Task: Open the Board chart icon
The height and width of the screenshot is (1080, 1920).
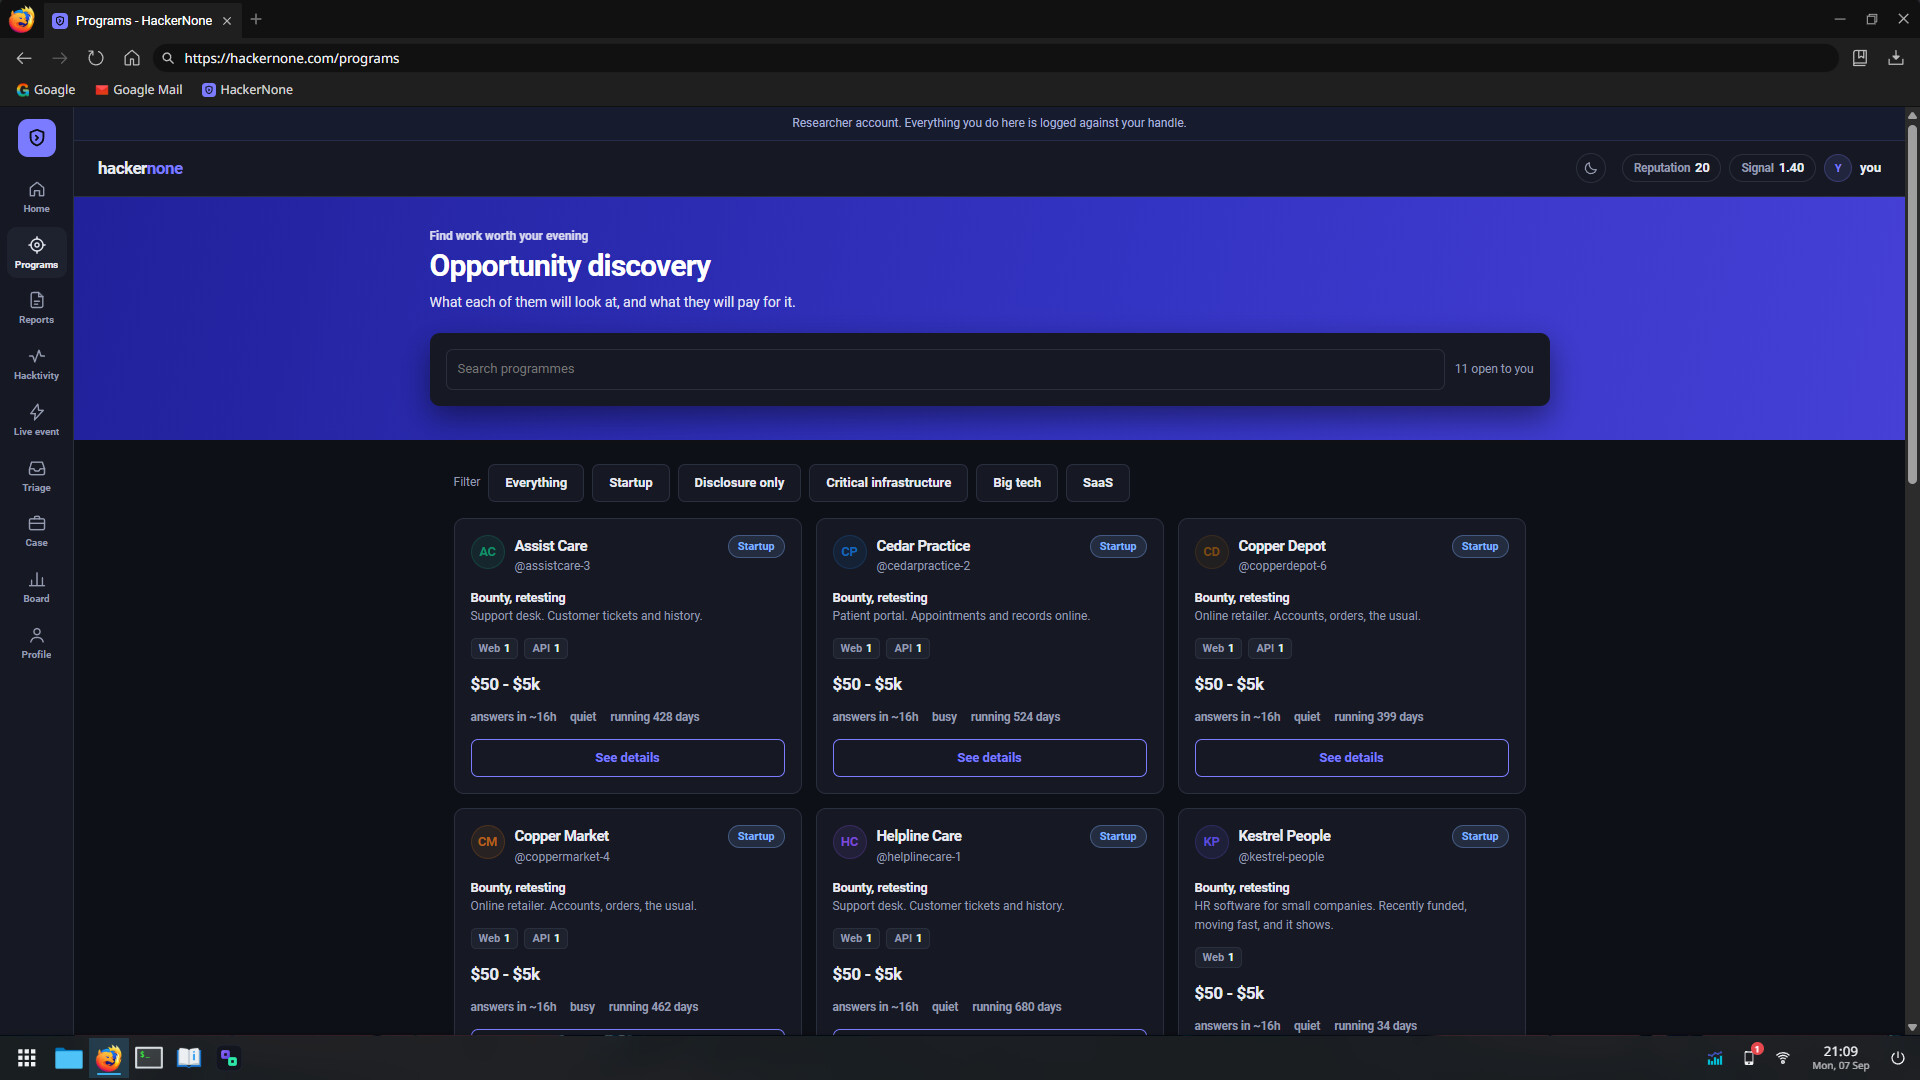Action: (36, 587)
